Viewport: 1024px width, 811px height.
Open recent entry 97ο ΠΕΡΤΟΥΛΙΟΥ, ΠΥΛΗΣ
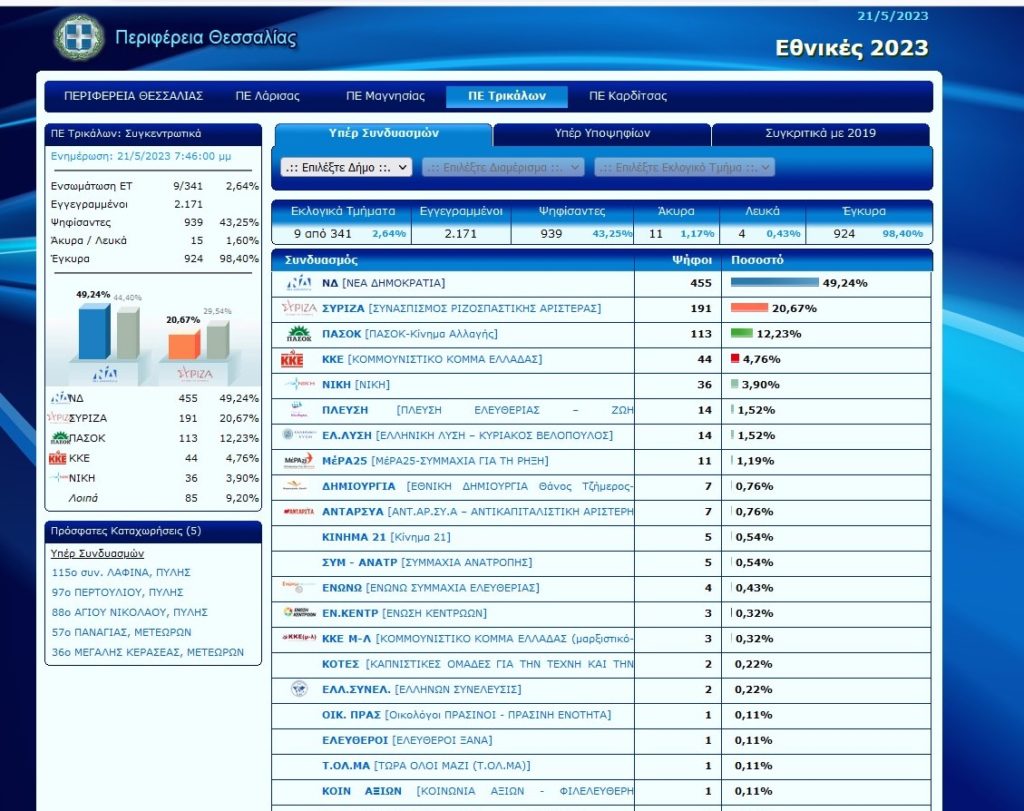pos(118,592)
